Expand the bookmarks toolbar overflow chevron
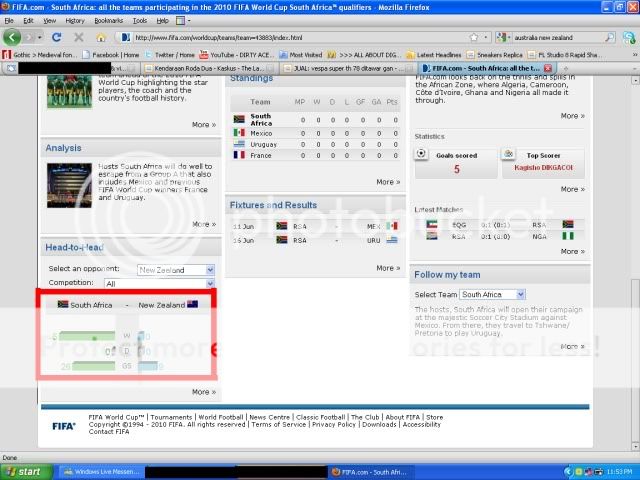 pyautogui.click(x=635, y=55)
